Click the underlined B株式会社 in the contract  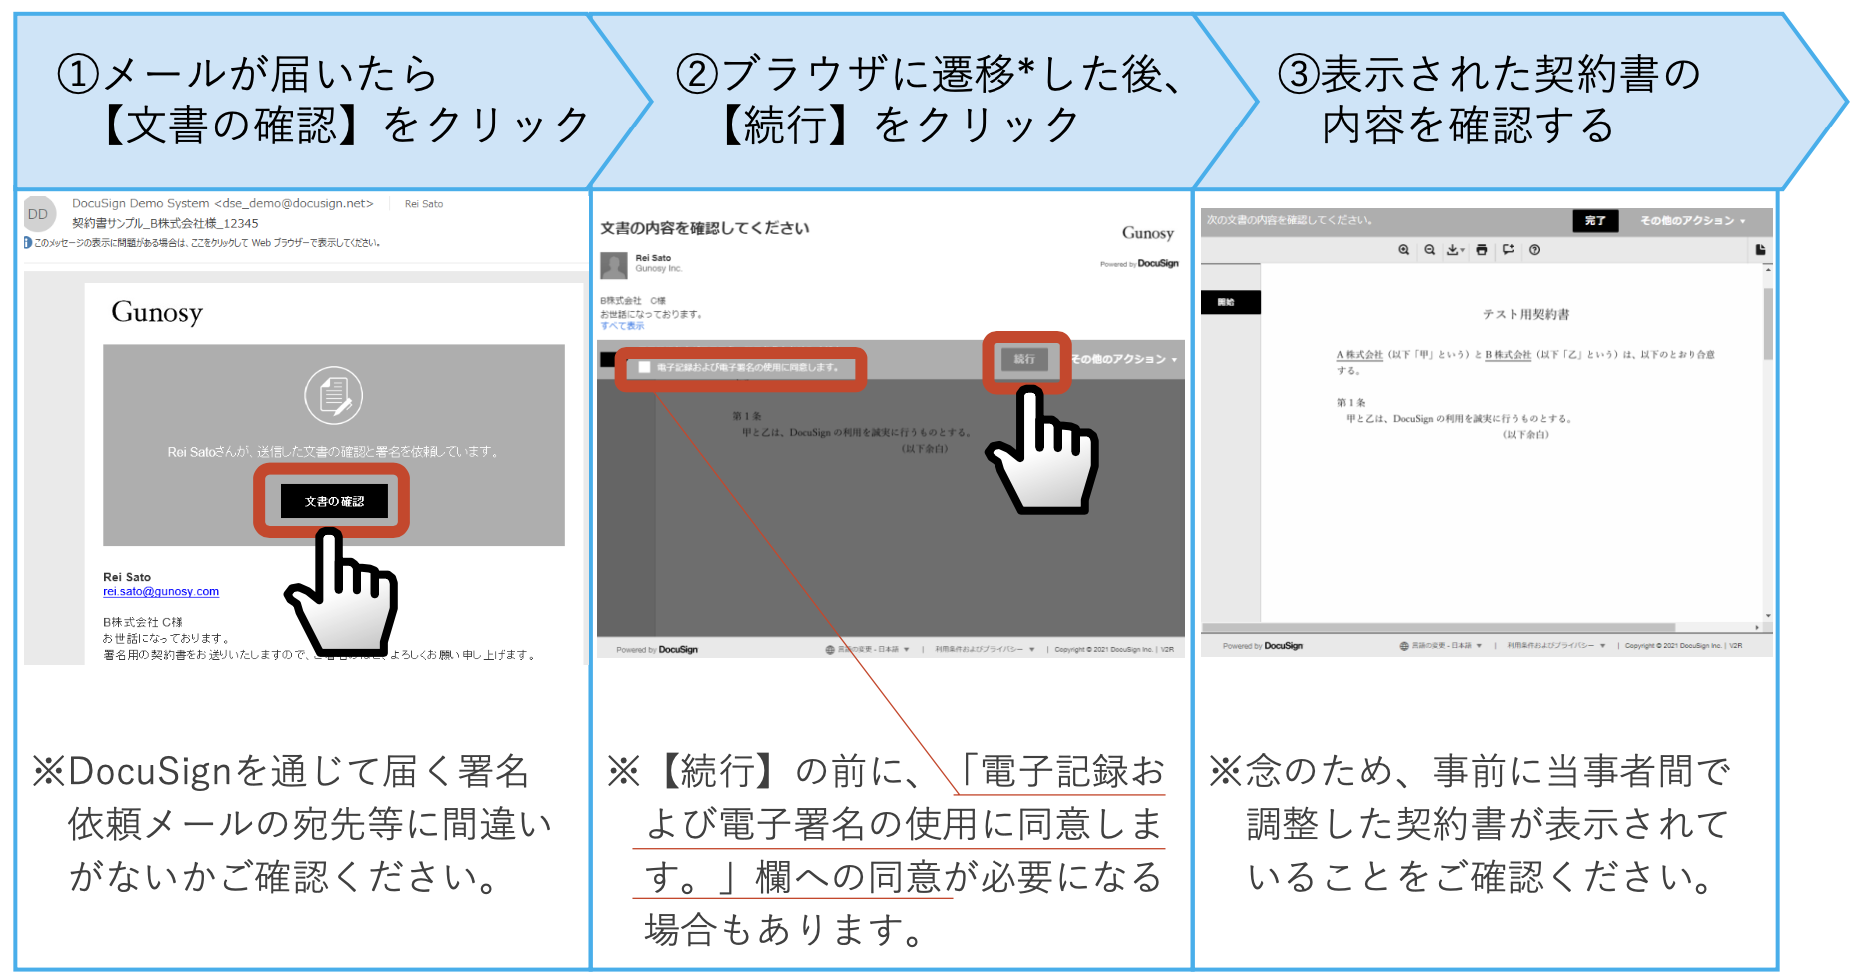click(1508, 355)
